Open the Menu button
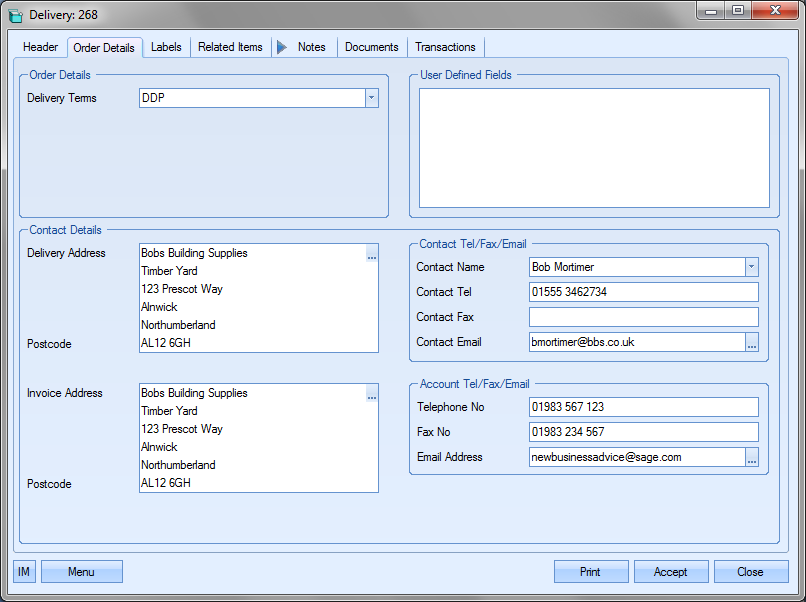This screenshot has width=806, height=602. coord(81,572)
